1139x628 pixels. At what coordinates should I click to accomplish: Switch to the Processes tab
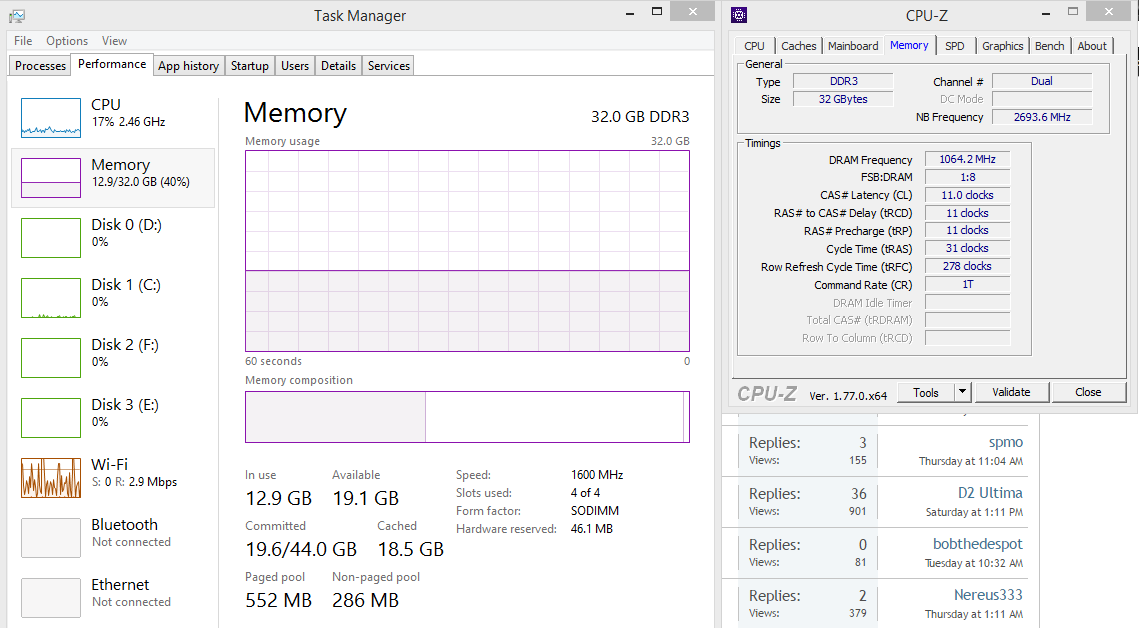click(x=41, y=66)
